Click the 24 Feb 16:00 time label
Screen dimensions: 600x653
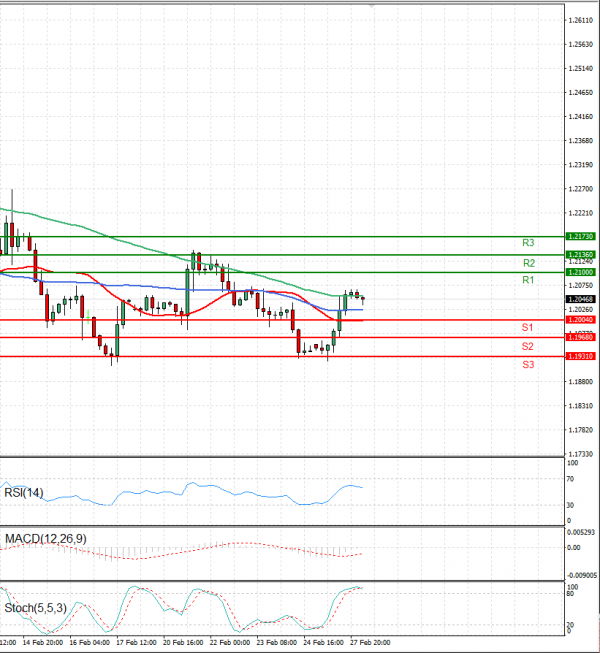[324, 643]
